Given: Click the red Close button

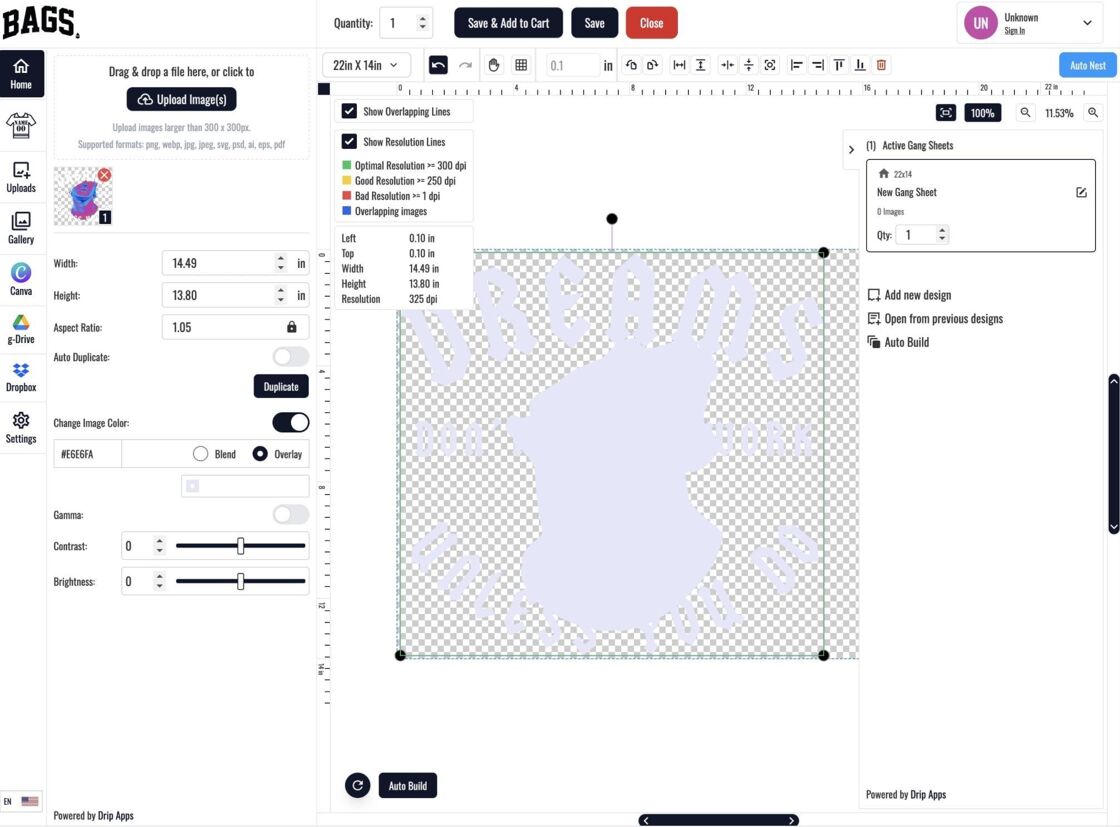Looking at the screenshot, I should pyautogui.click(x=651, y=23).
